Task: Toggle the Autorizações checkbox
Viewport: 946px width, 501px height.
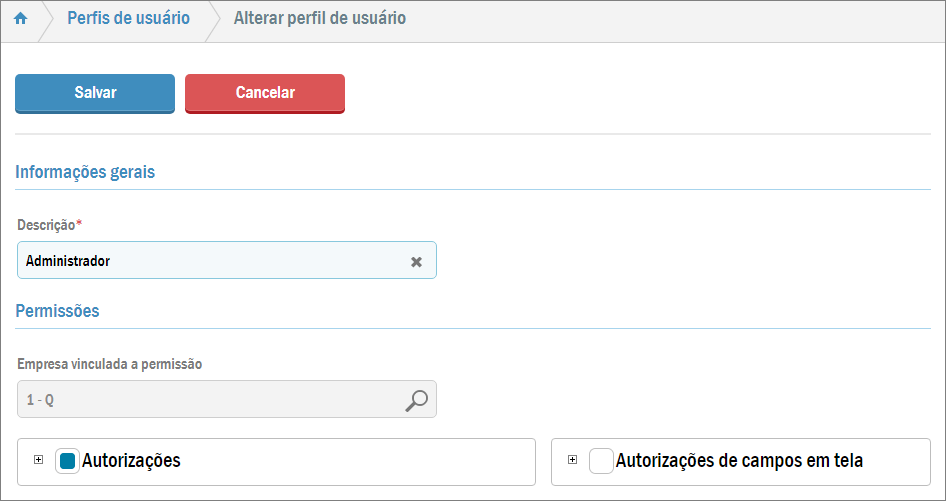Action: [x=67, y=461]
